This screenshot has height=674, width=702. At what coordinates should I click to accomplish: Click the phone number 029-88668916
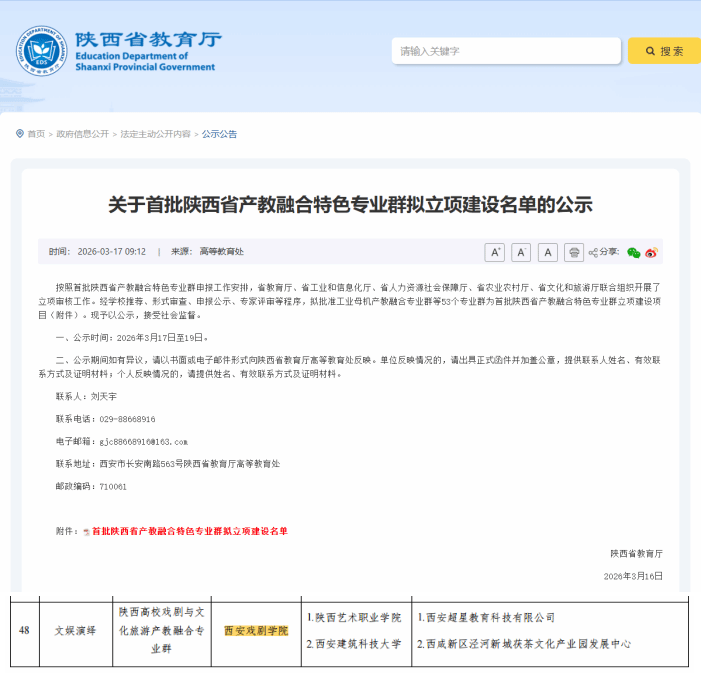127,419
